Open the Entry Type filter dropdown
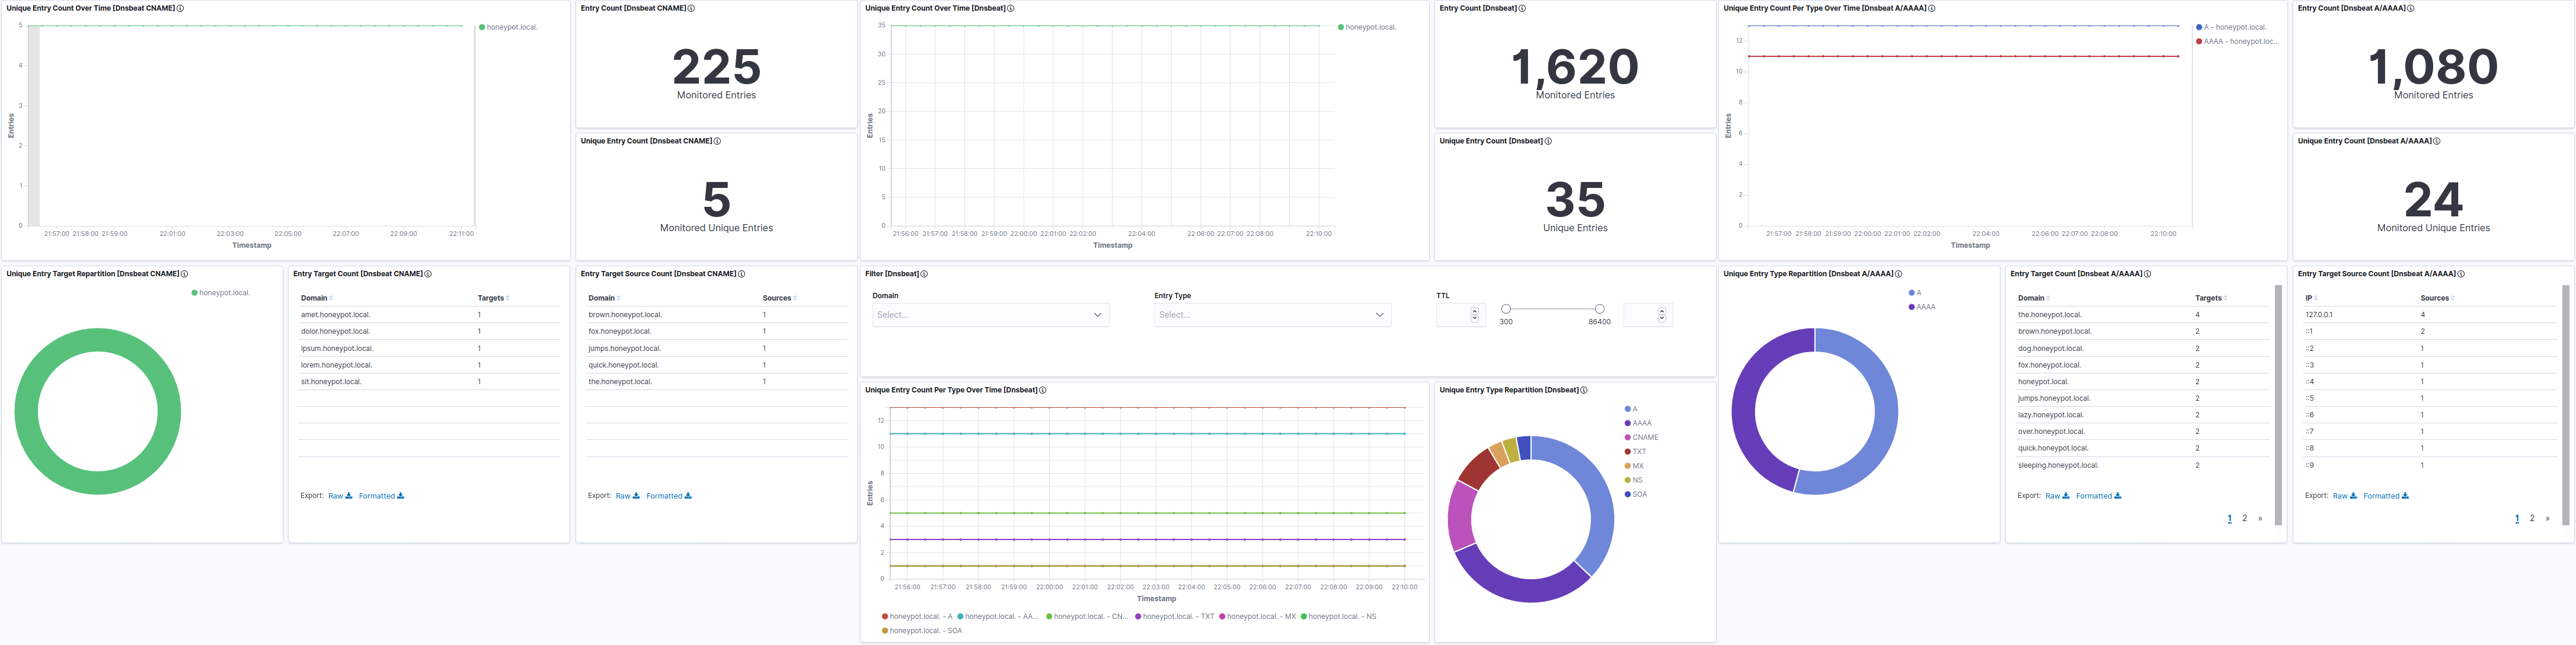The image size is (2576, 645). 1271,315
